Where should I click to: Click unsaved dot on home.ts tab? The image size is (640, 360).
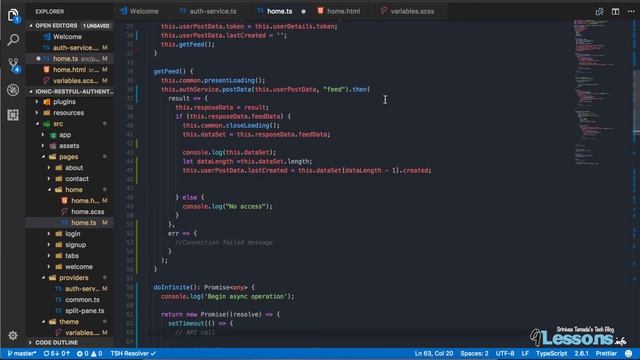(x=303, y=11)
